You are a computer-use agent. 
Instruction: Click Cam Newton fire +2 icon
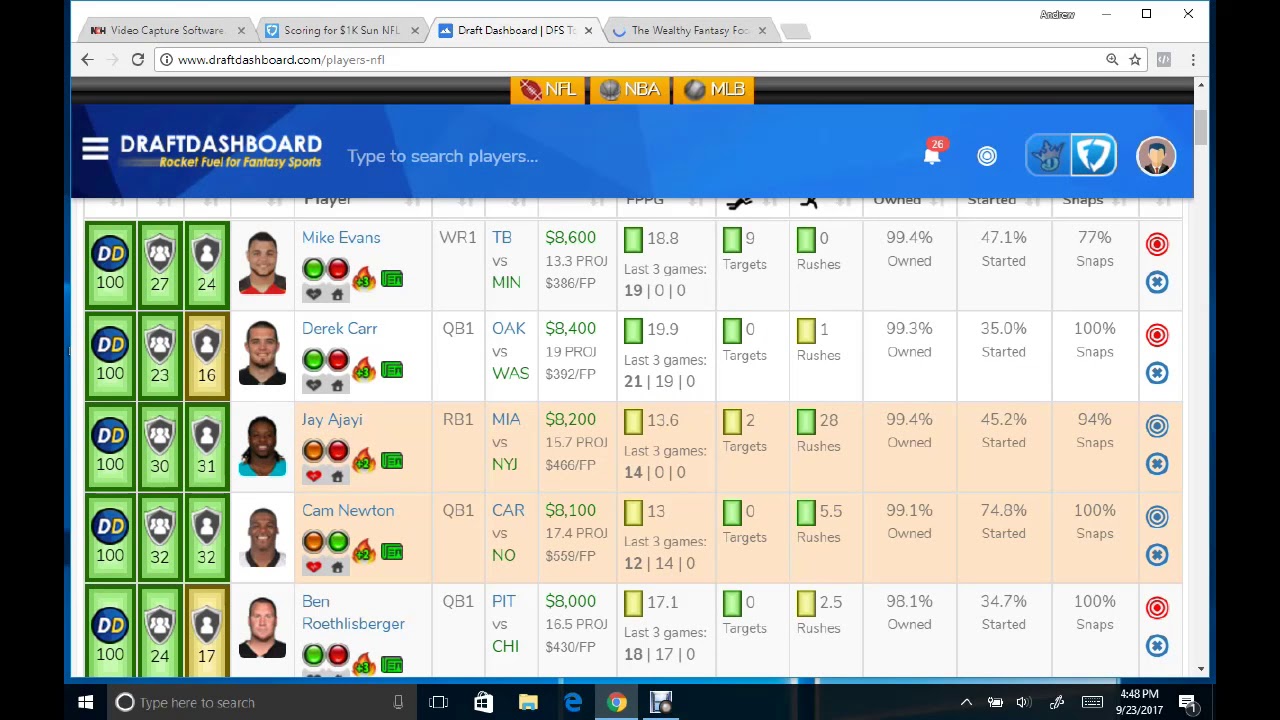[x=364, y=550]
